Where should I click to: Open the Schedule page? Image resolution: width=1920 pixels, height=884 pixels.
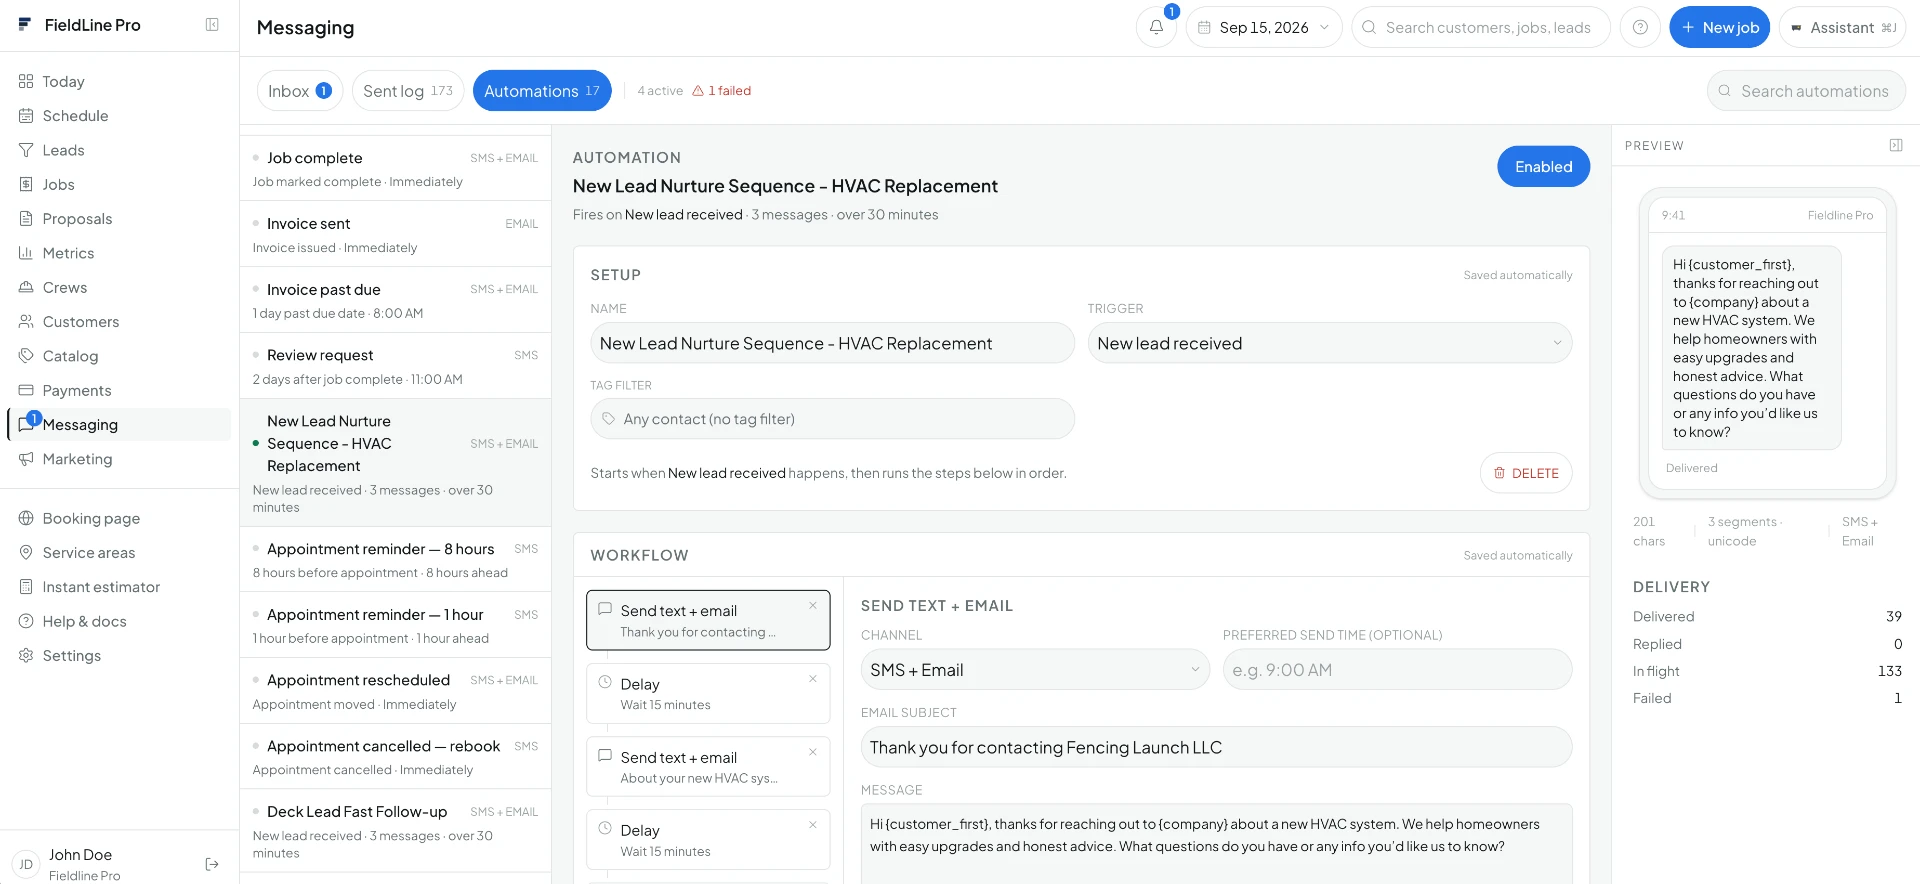119,116
